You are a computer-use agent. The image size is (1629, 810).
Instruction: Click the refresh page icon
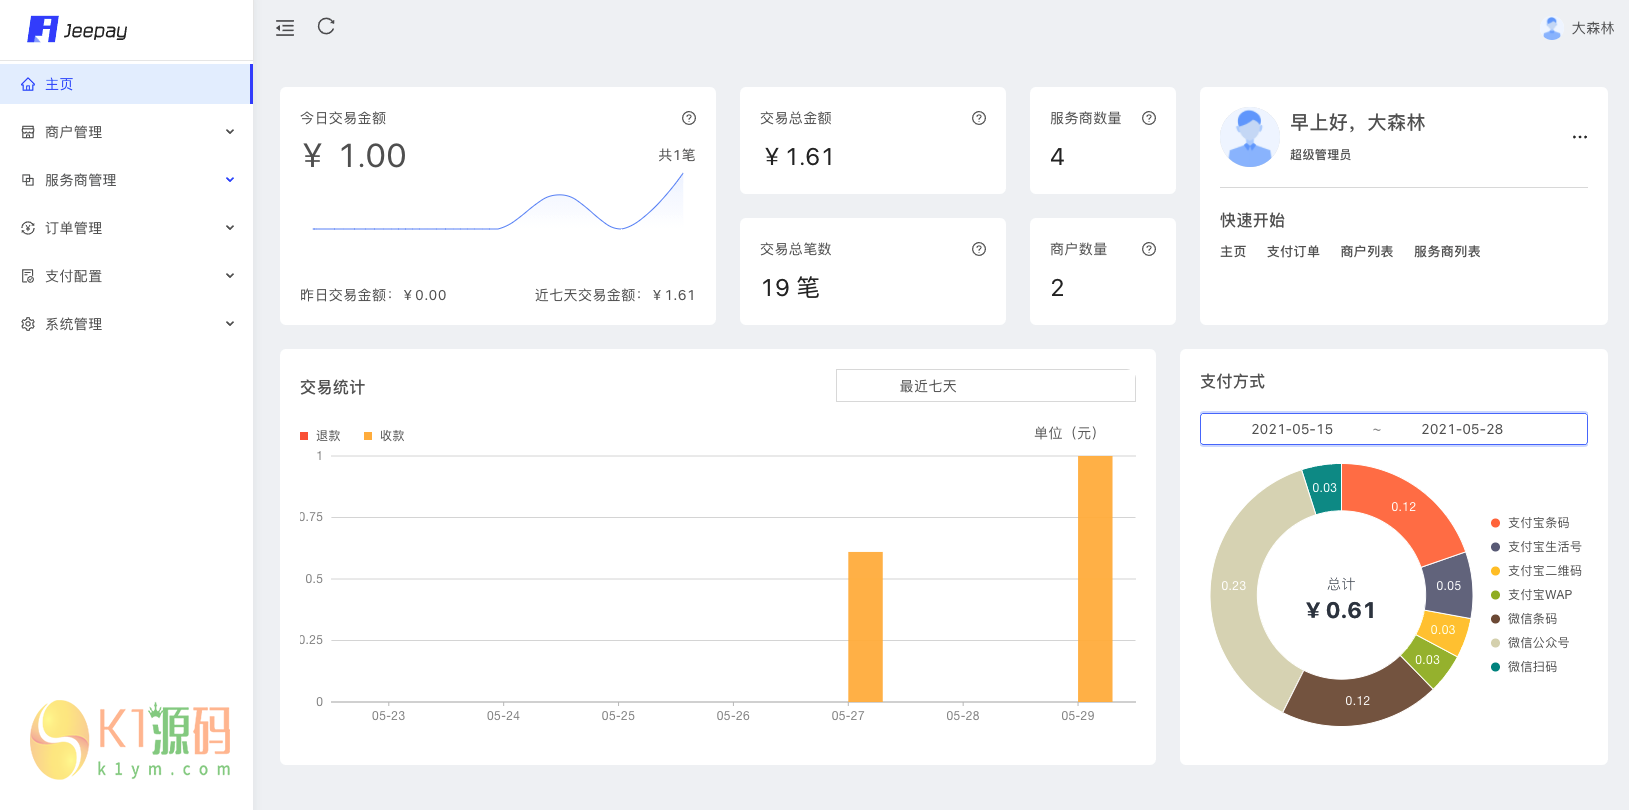(x=326, y=27)
